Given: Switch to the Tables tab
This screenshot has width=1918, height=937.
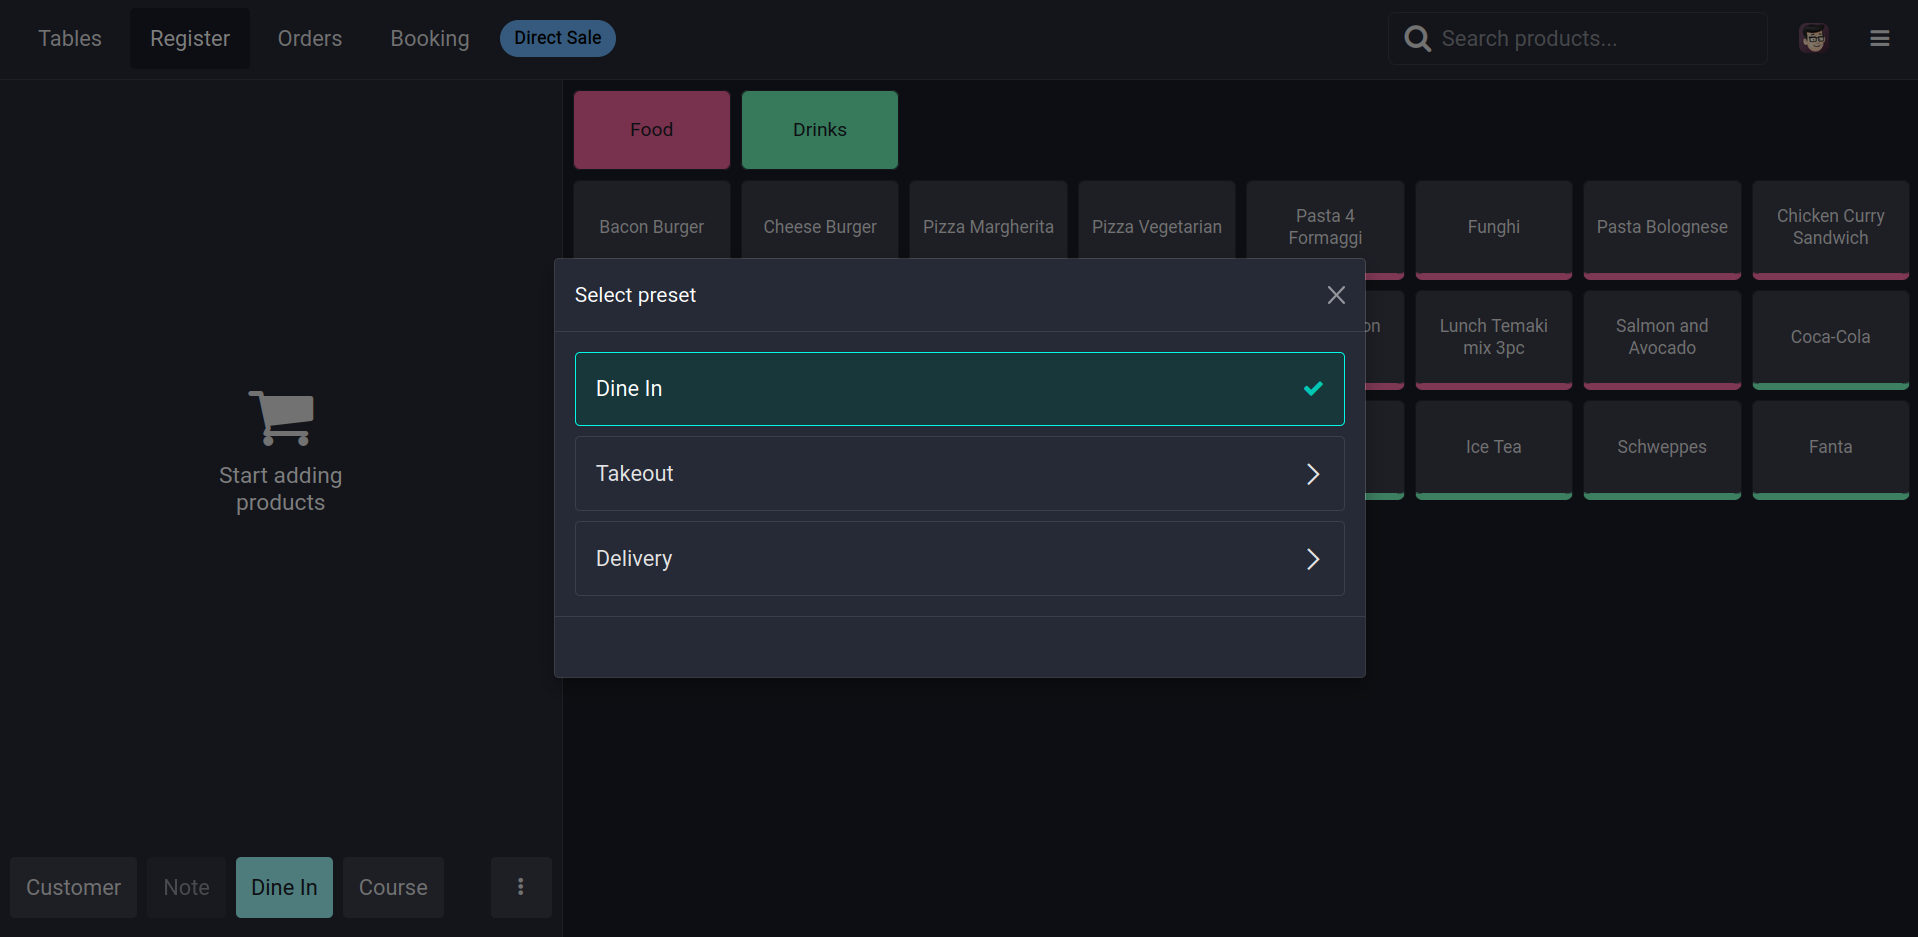Looking at the screenshot, I should coord(70,39).
